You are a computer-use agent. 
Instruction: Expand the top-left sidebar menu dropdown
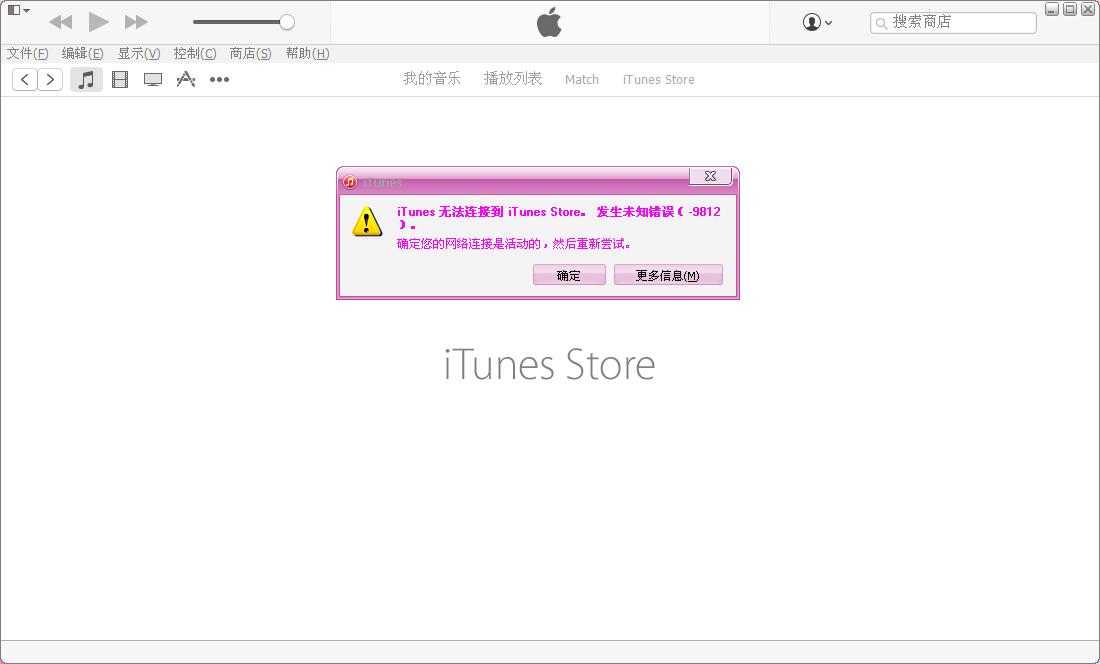(19, 10)
